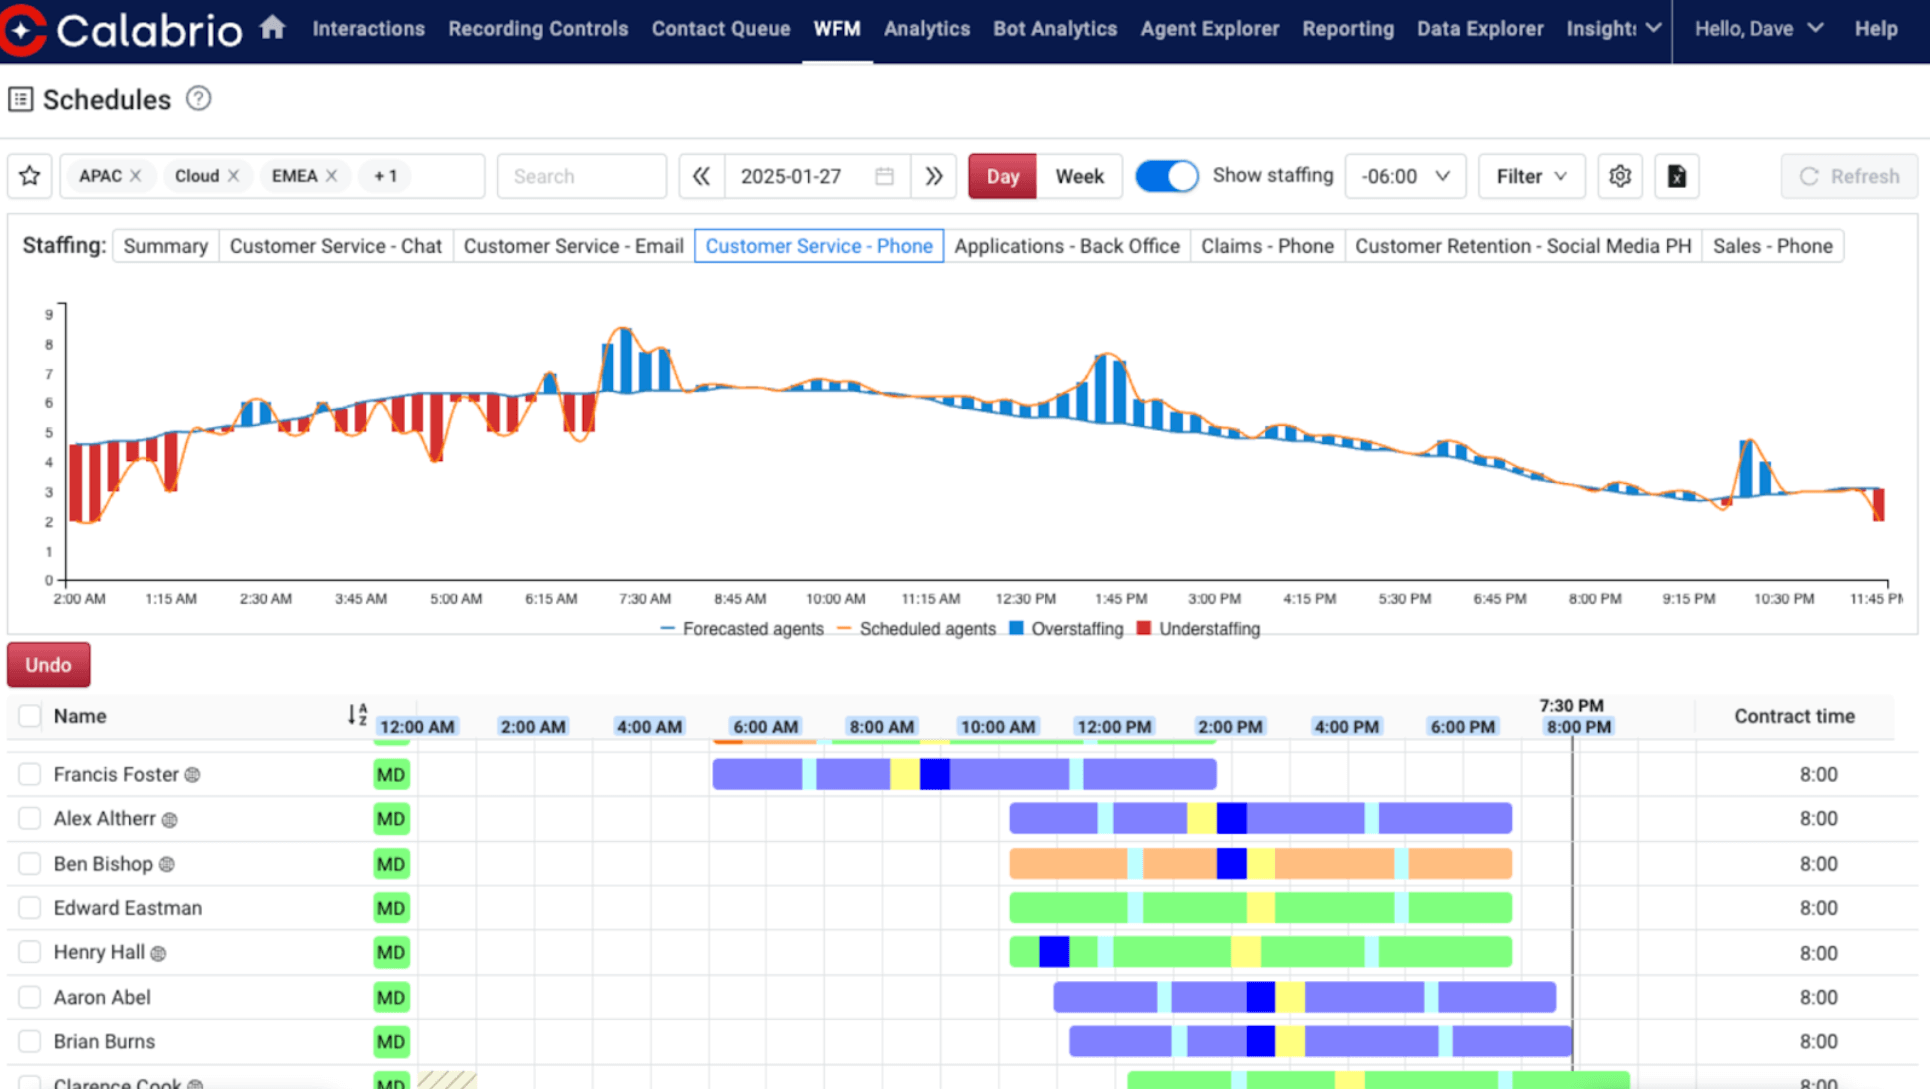
Task: Click the home icon in the top navigation
Action: (272, 28)
